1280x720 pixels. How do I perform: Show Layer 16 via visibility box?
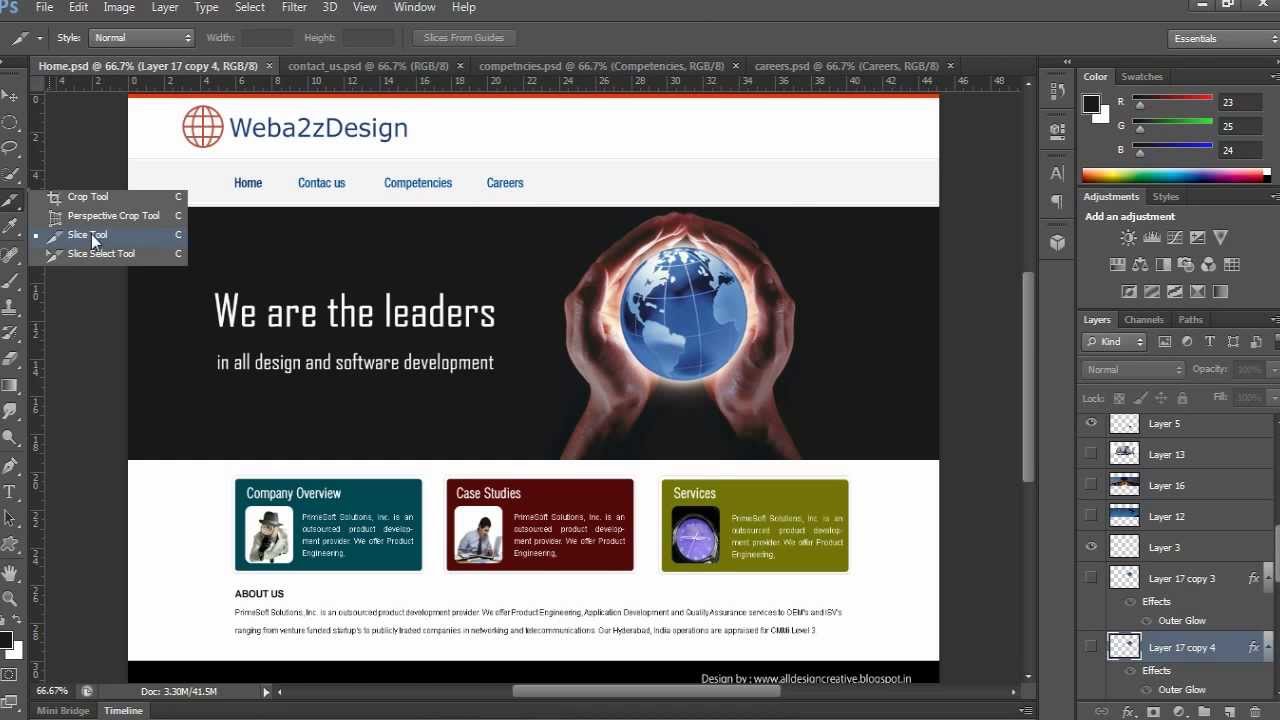[1091, 485]
